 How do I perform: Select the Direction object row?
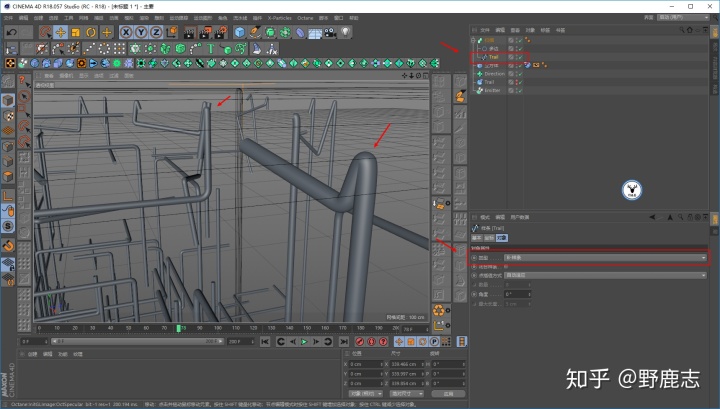pyautogui.click(x=494, y=73)
